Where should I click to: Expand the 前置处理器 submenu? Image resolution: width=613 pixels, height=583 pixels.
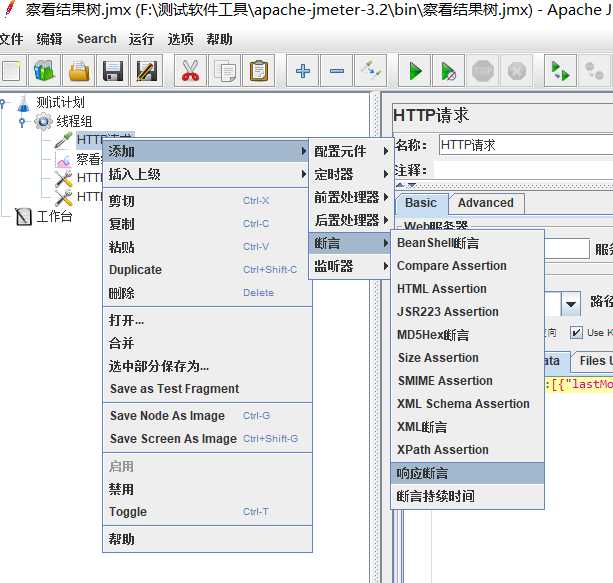click(x=351, y=197)
